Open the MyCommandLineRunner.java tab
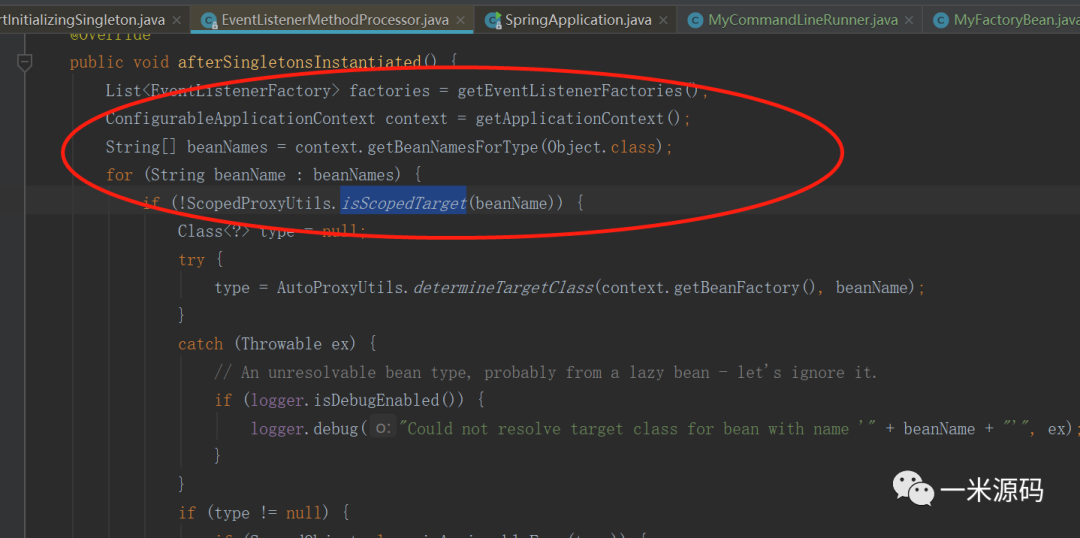Viewport: 1080px width, 538px height. [x=802, y=20]
